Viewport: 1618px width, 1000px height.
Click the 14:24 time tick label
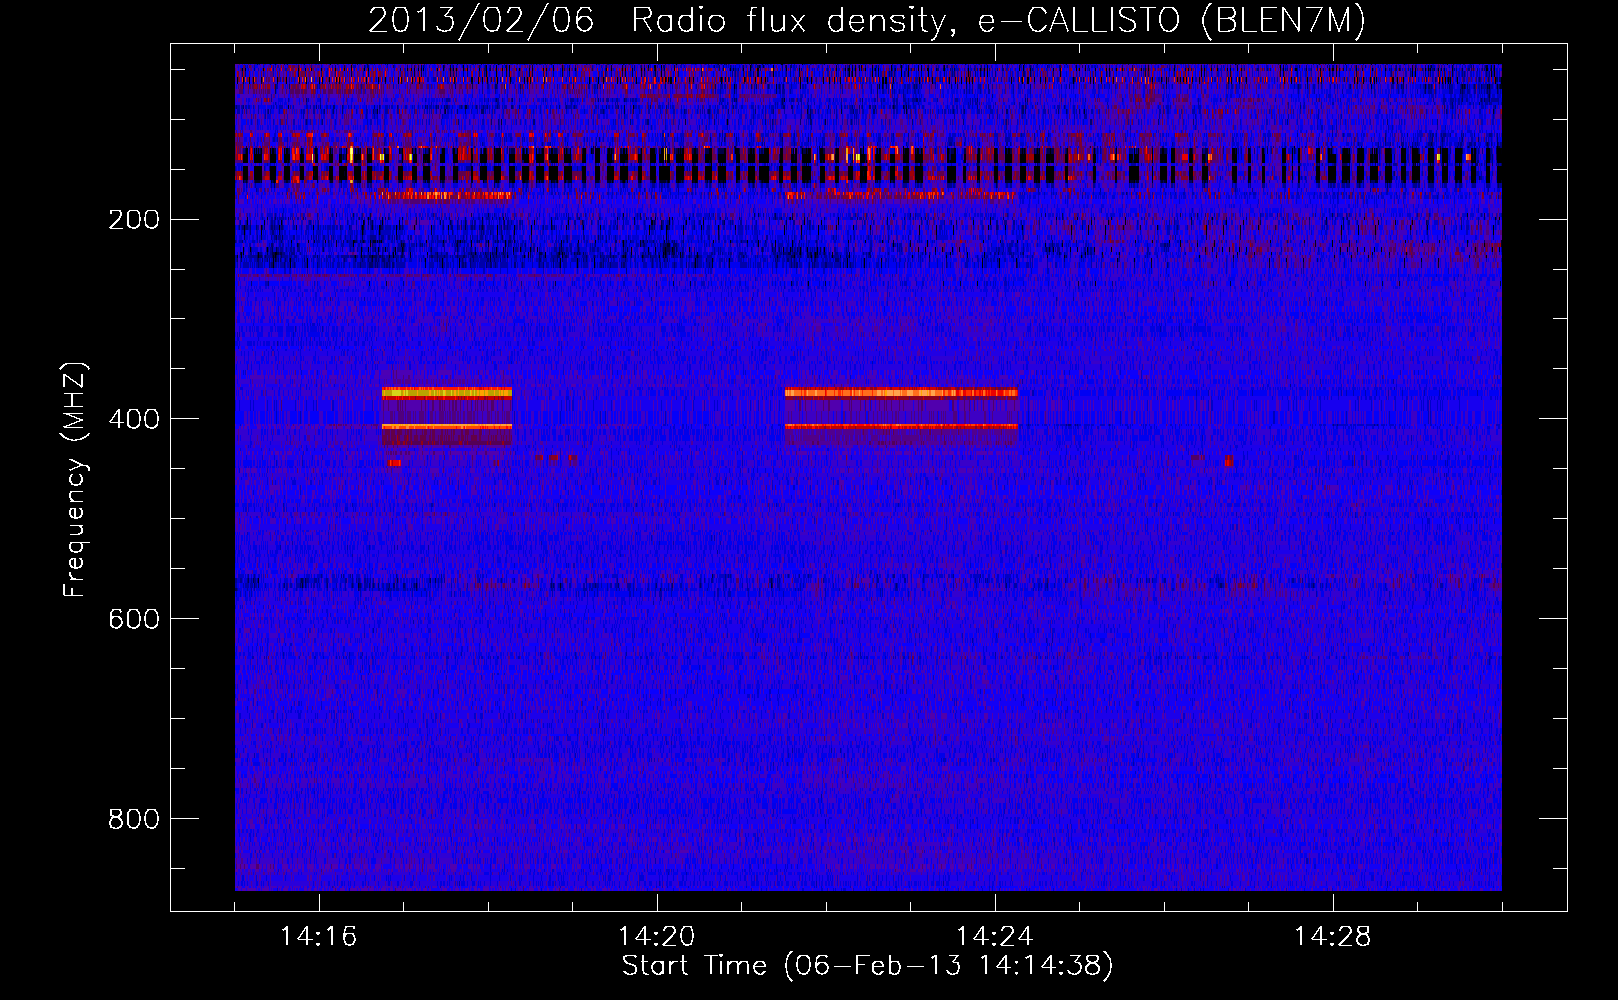click(994, 937)
